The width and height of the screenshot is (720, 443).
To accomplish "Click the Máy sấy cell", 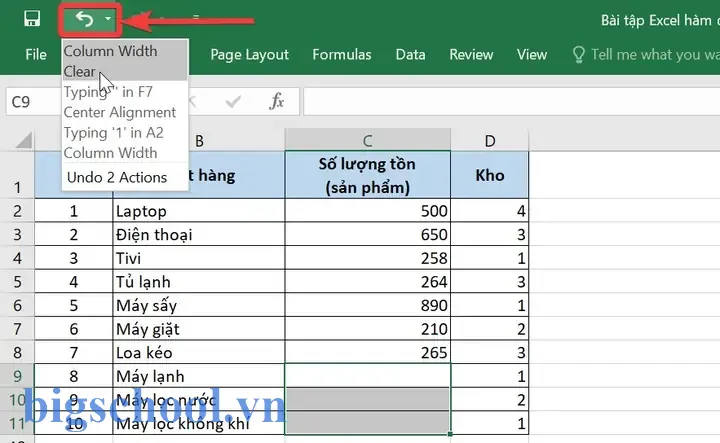I will 199,305.
